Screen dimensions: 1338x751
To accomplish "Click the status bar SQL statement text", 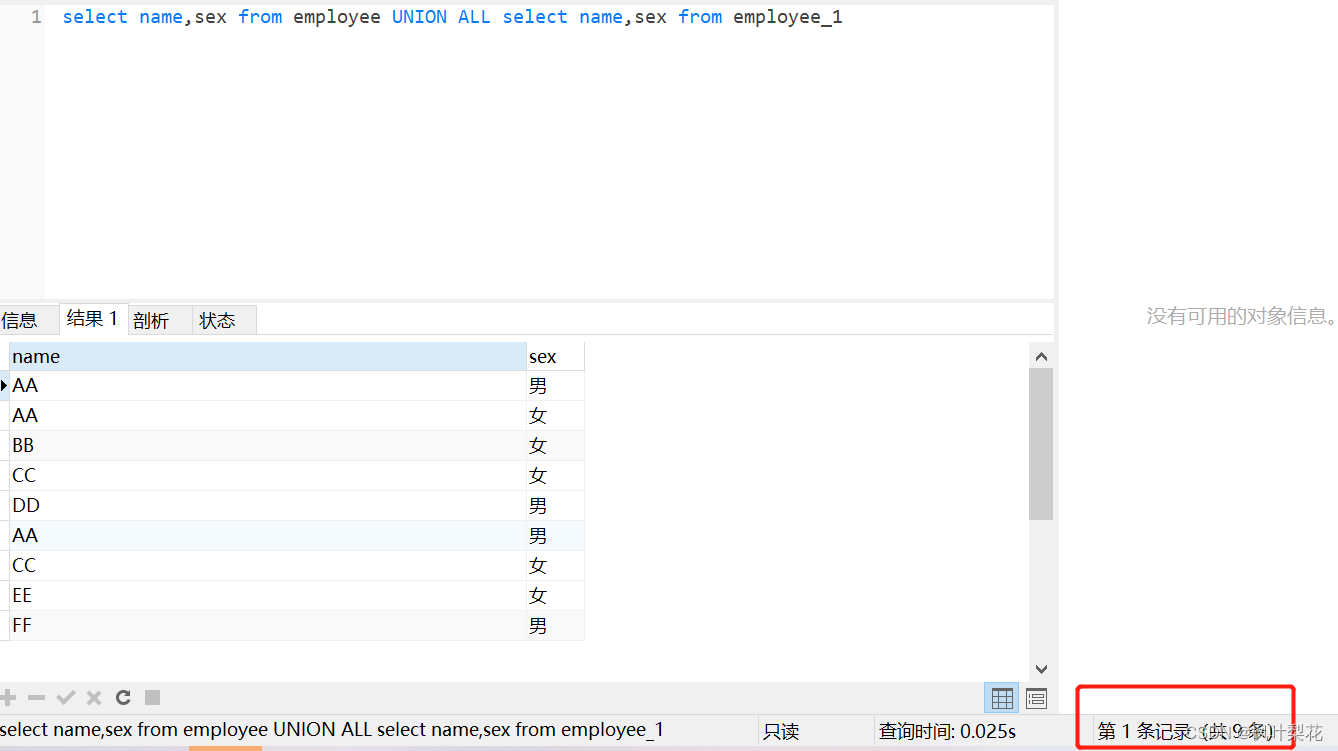I will click(332, 730).
